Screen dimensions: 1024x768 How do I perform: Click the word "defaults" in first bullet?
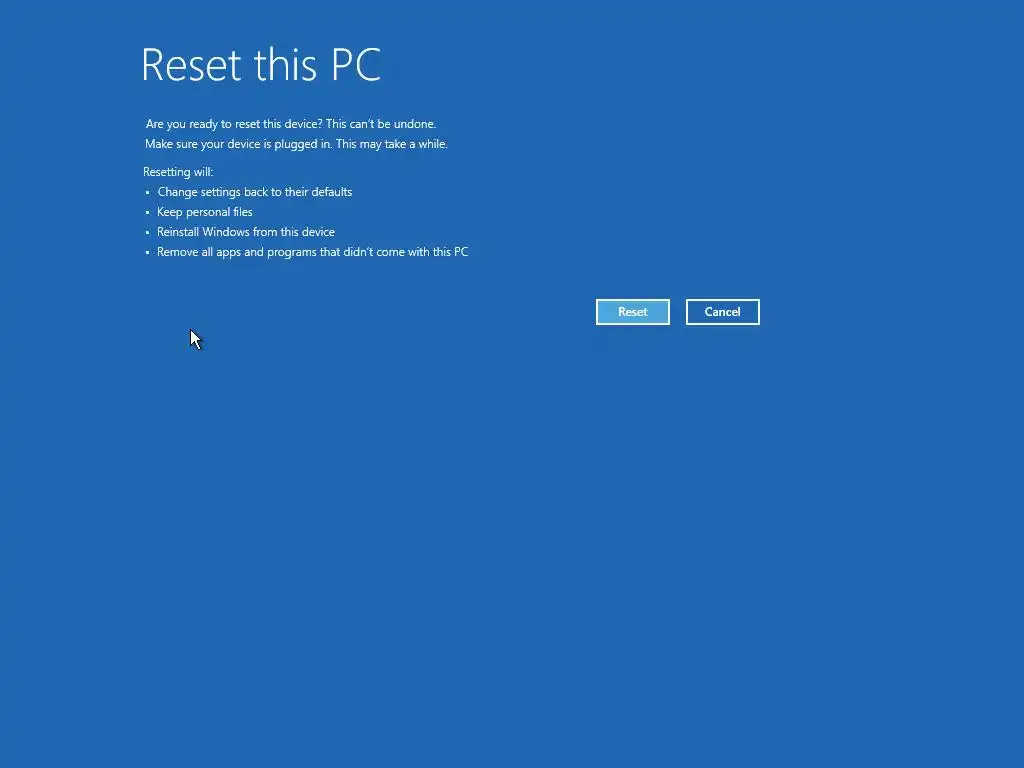tap(332, 192)
